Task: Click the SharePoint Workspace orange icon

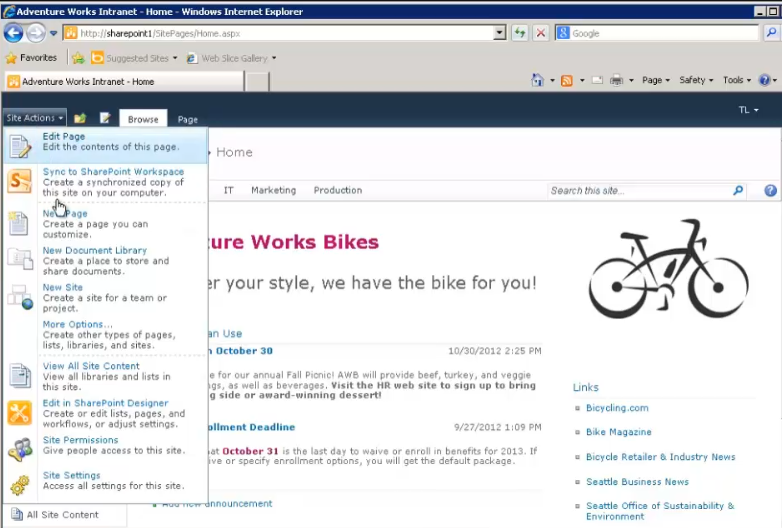Action: click(x=19, y=180)
